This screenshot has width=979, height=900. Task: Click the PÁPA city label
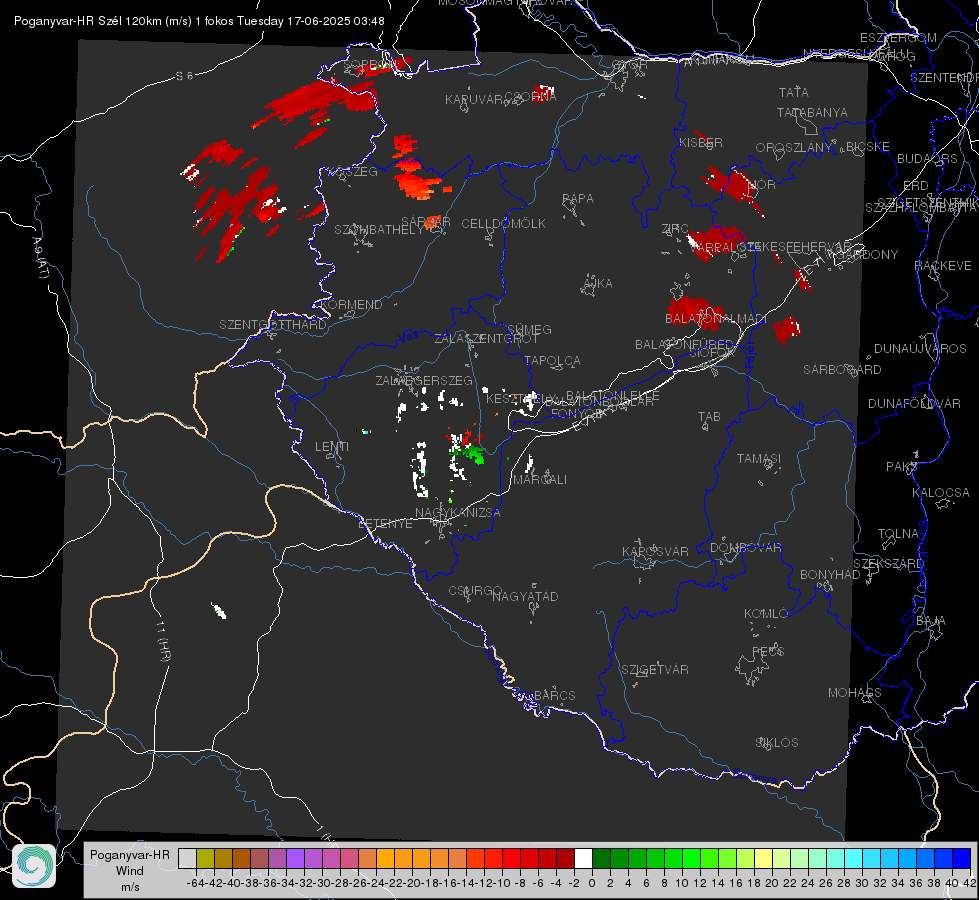578,198
